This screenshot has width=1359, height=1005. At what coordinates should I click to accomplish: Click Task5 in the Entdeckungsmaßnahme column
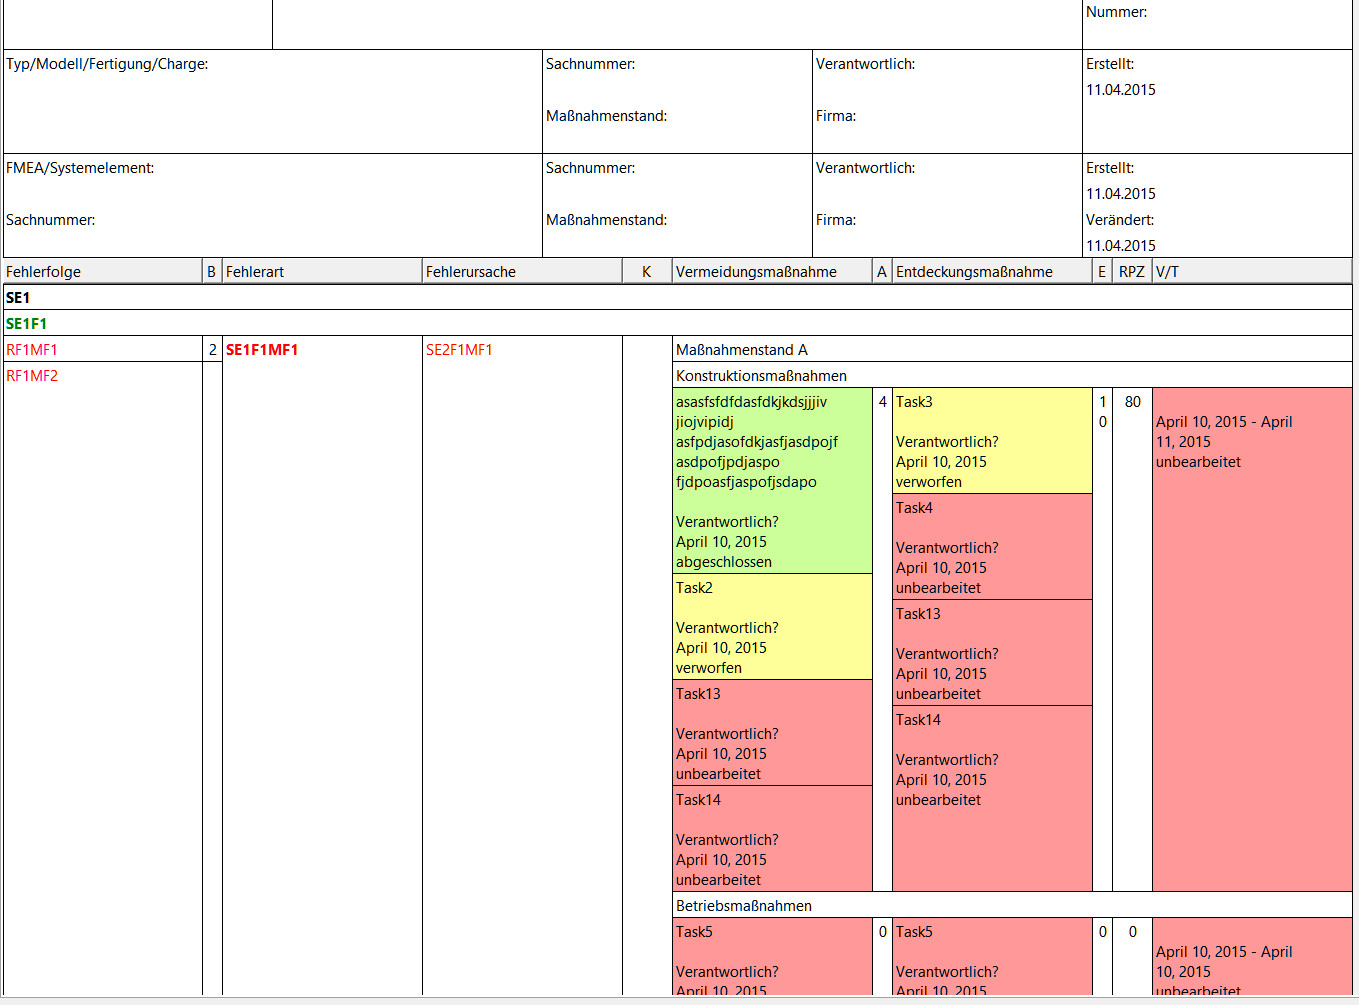pos(992,957)
